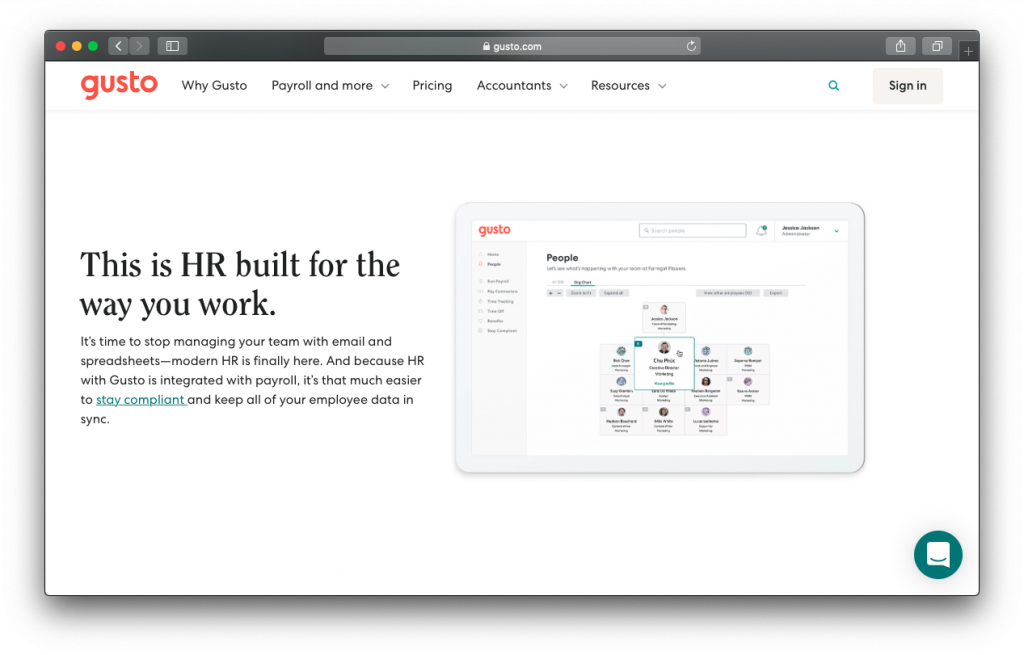Show the Safari tab overview
Screen dimensions: 1024x655
pos(937,46)
